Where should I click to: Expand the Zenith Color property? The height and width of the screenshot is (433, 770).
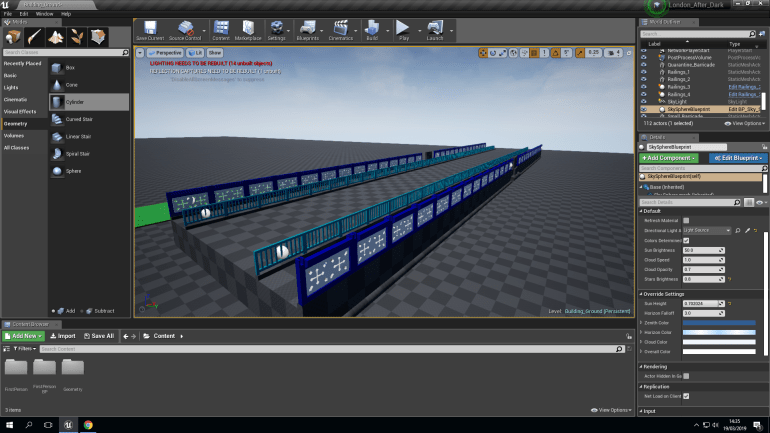[640, 322]
